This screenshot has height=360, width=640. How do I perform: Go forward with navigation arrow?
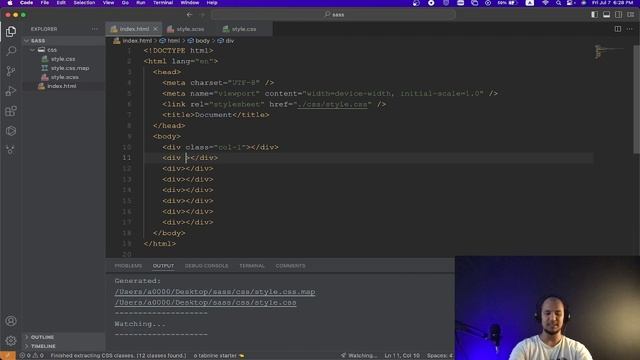point(202,14)
